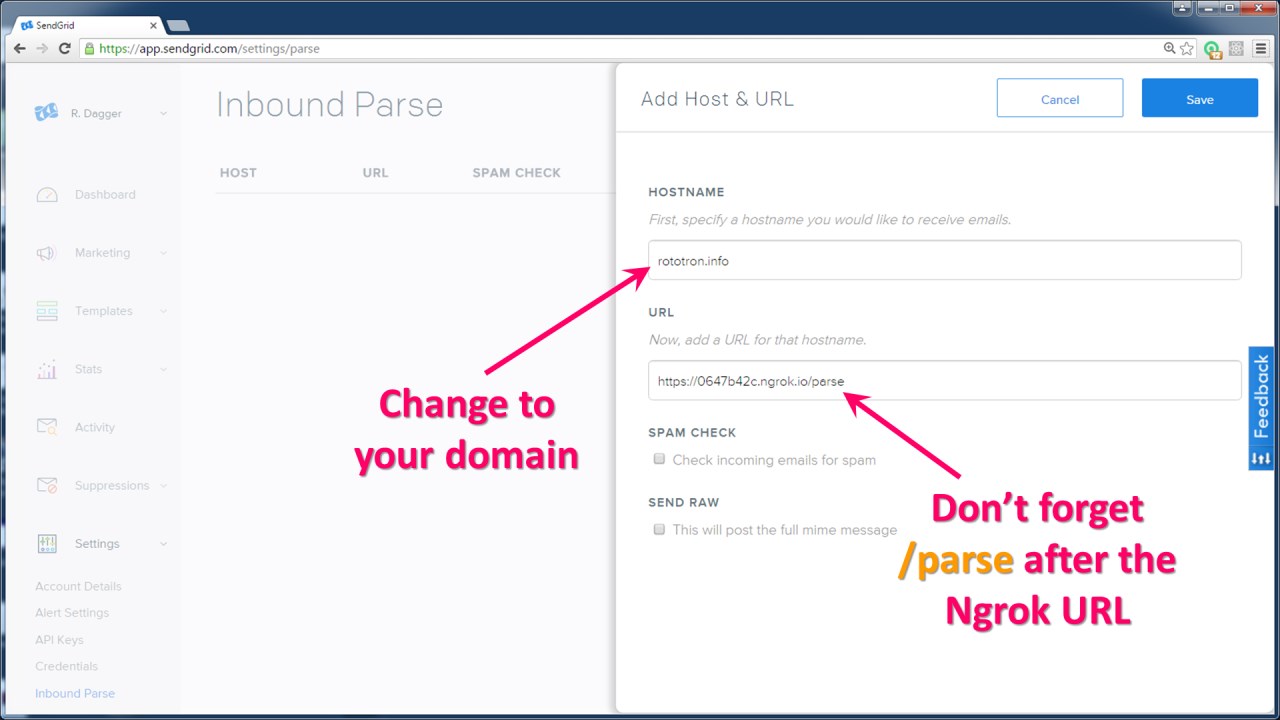Enable Check incoming emails for spam
1280x720 pixels.
point(659,459)
